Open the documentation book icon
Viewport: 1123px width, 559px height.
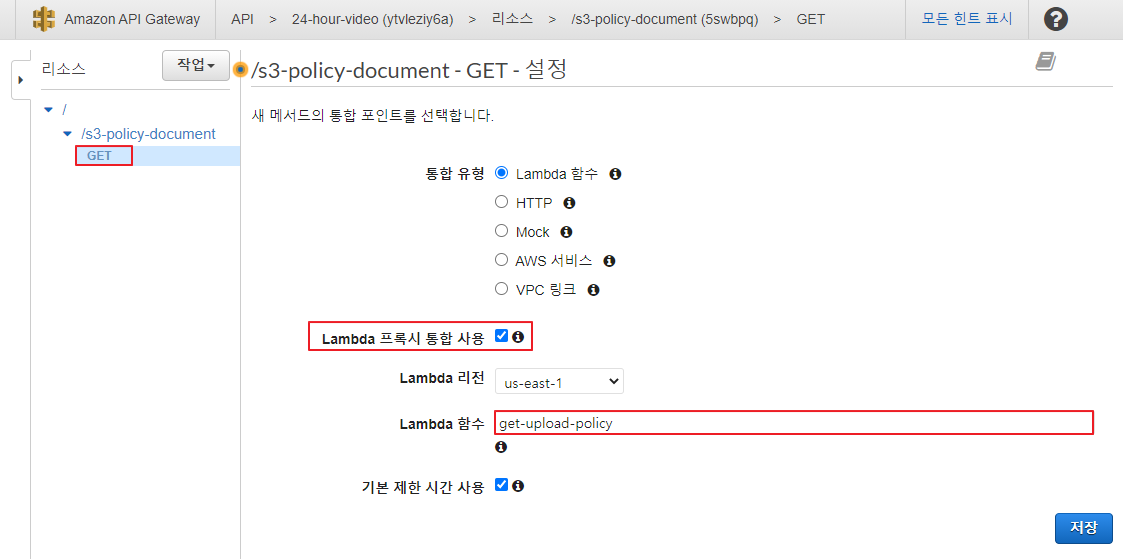click(x=1046, y=62)
